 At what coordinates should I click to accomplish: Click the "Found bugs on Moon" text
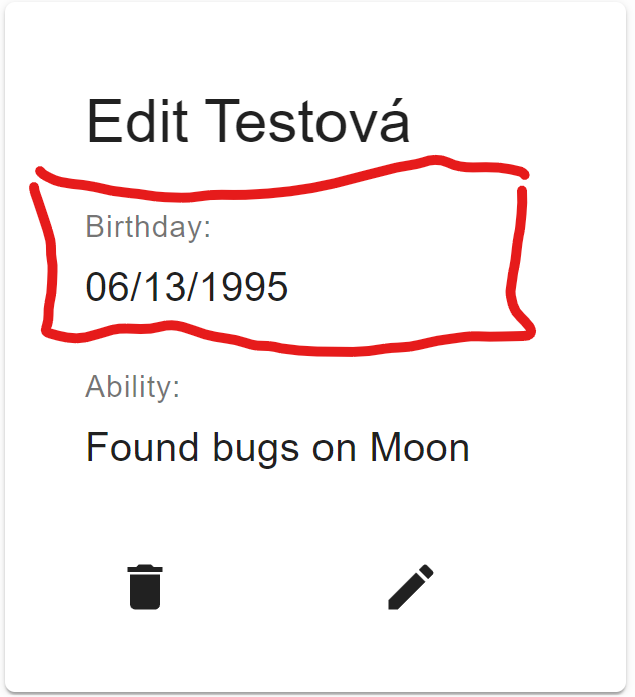[x=277, y=447]
